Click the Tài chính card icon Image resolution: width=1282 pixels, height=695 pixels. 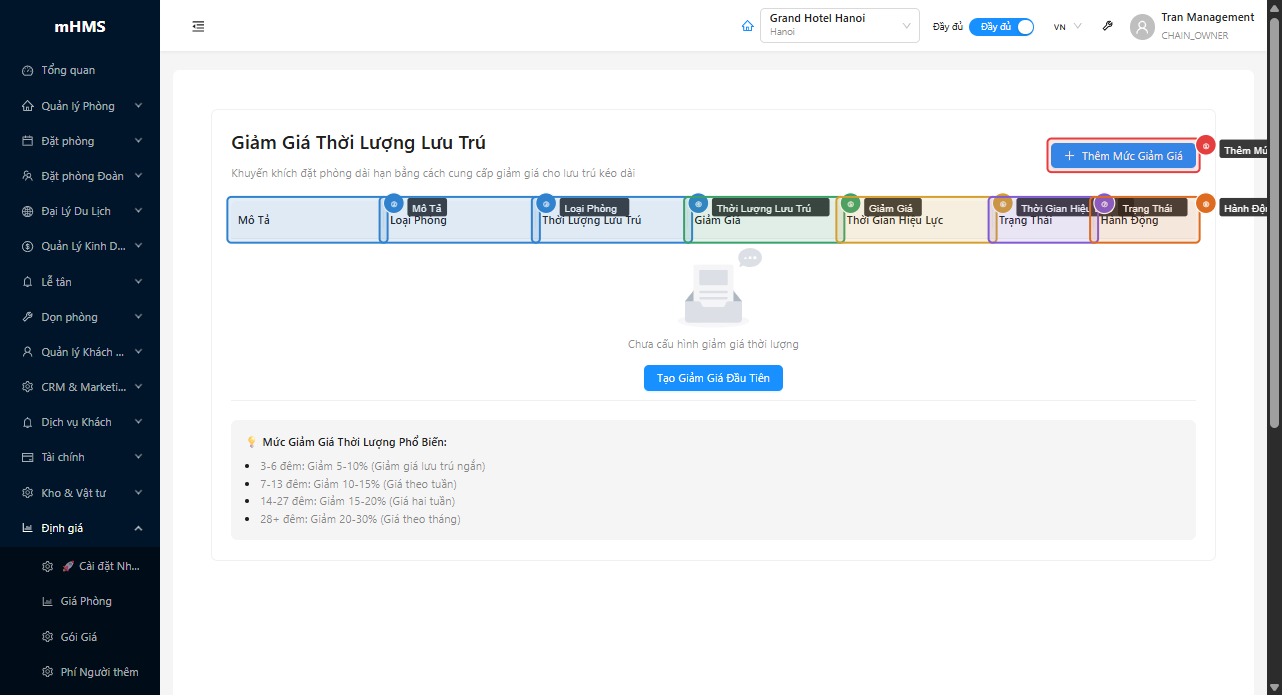click(28, 457)
